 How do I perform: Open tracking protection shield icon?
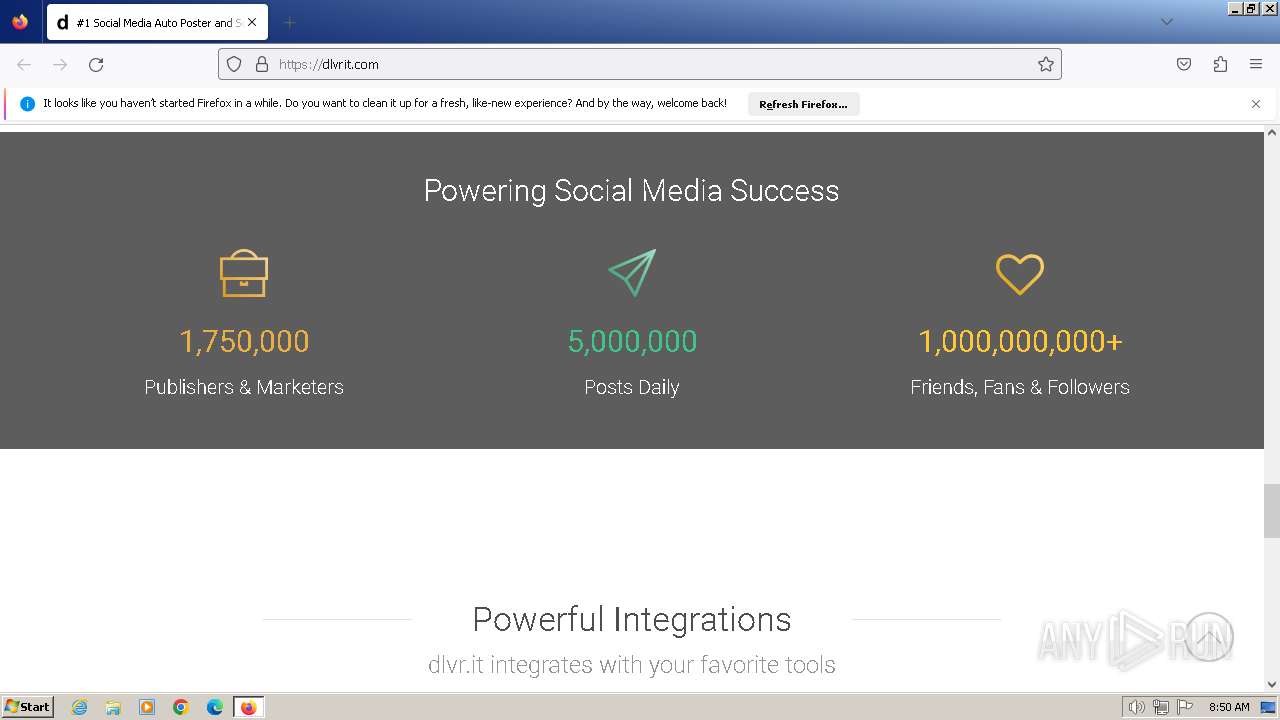[234, 64]
